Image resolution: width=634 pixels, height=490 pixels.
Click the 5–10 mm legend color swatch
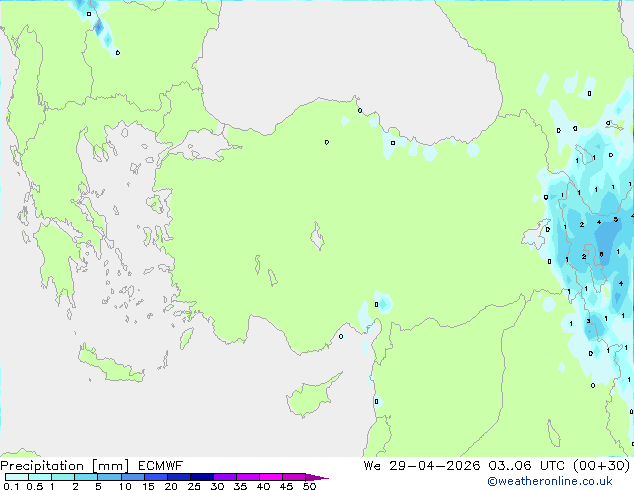tap(109, 477)
